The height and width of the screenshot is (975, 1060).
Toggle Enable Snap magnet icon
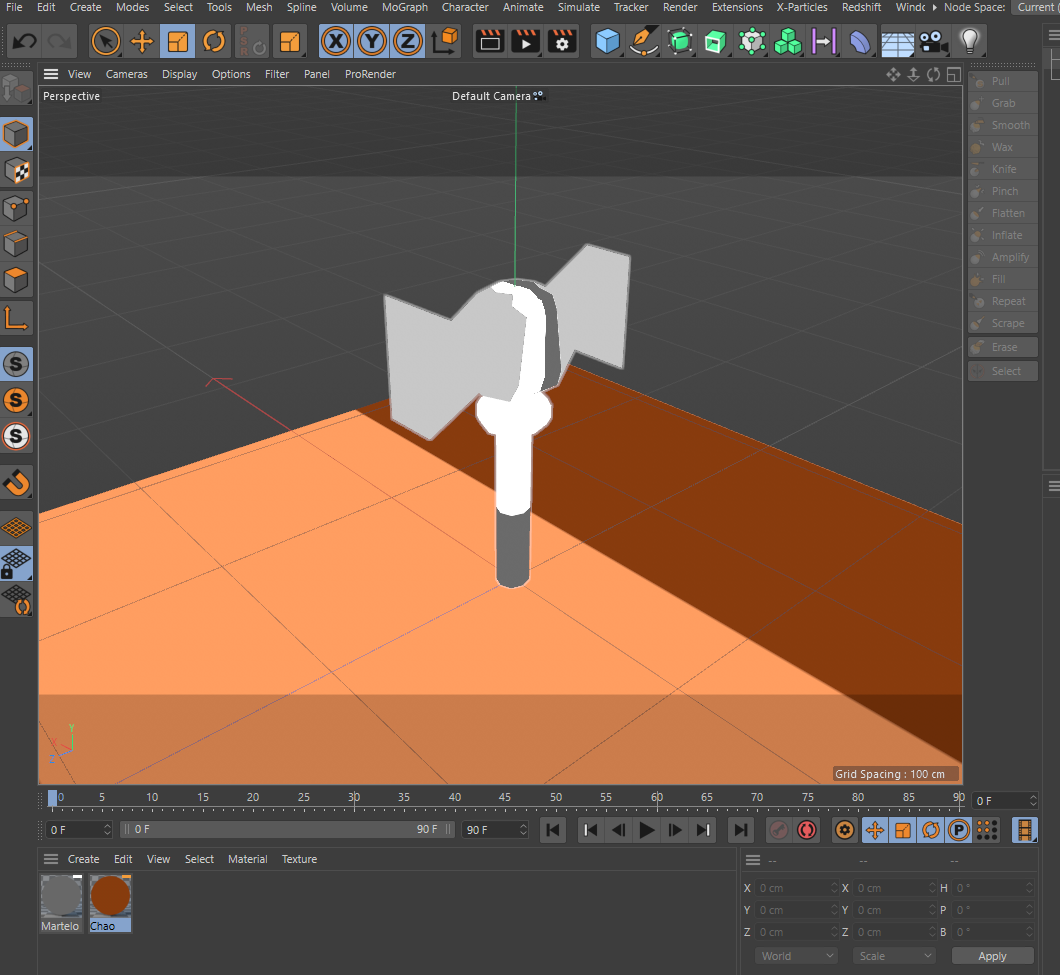[16, 482]
